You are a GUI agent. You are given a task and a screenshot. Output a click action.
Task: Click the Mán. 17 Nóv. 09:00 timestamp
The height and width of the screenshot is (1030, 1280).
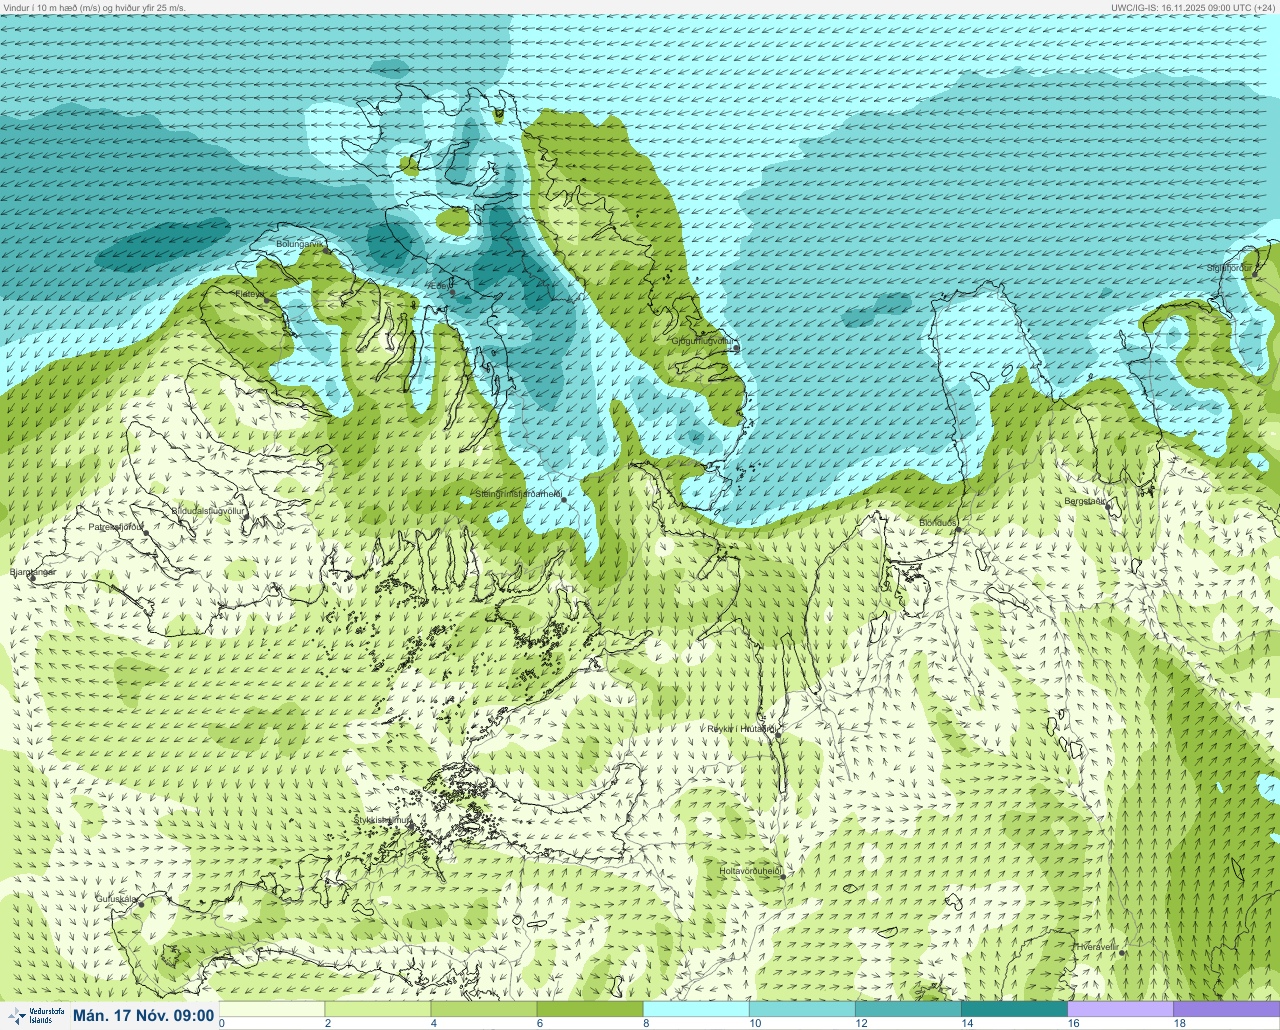point(144,1016)
